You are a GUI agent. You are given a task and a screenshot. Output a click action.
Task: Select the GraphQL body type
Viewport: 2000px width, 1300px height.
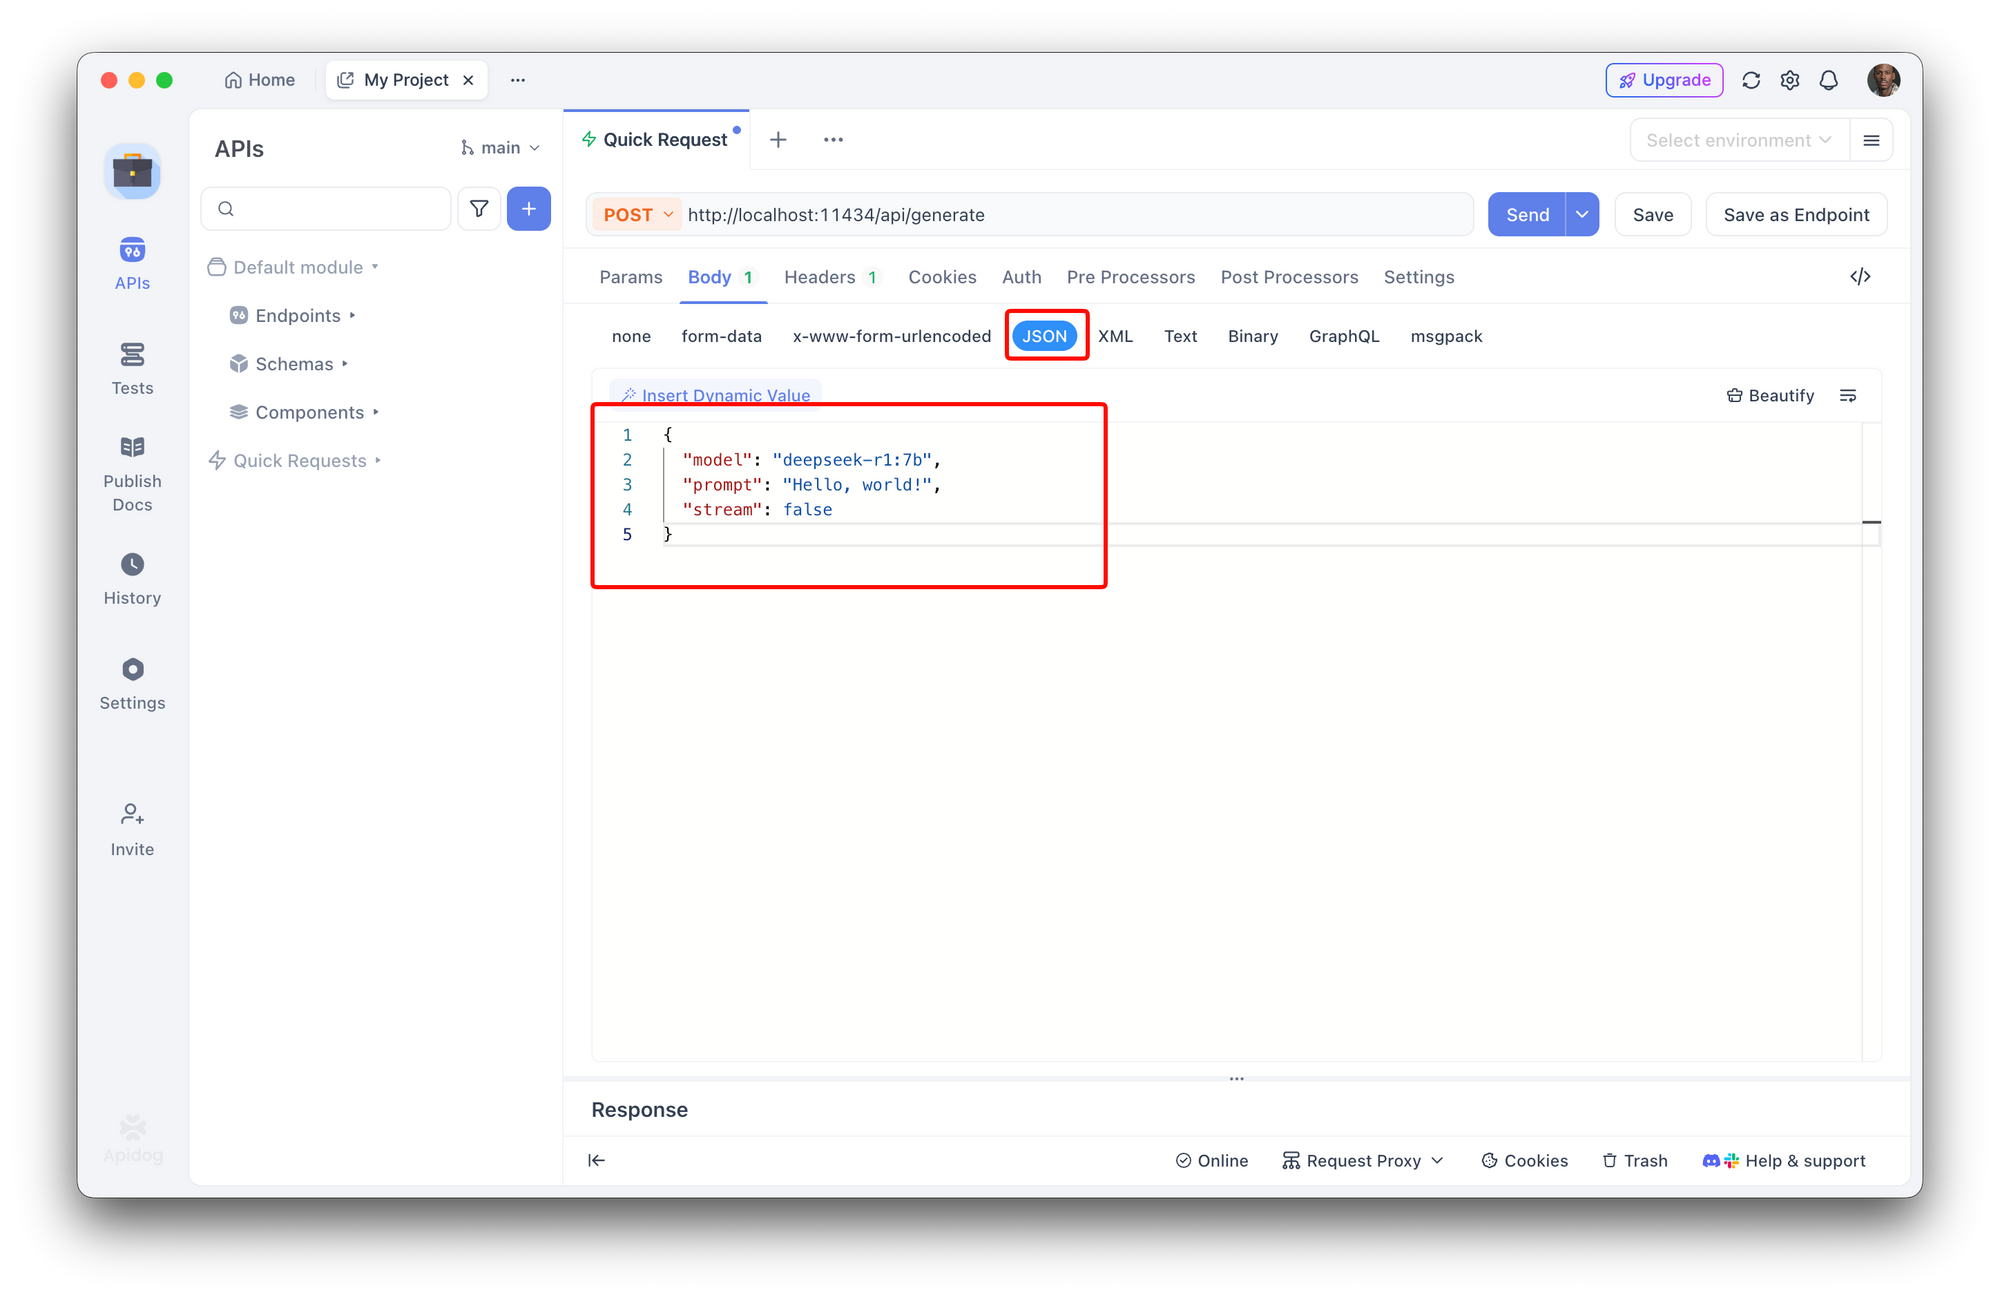tap(1344, 336)
